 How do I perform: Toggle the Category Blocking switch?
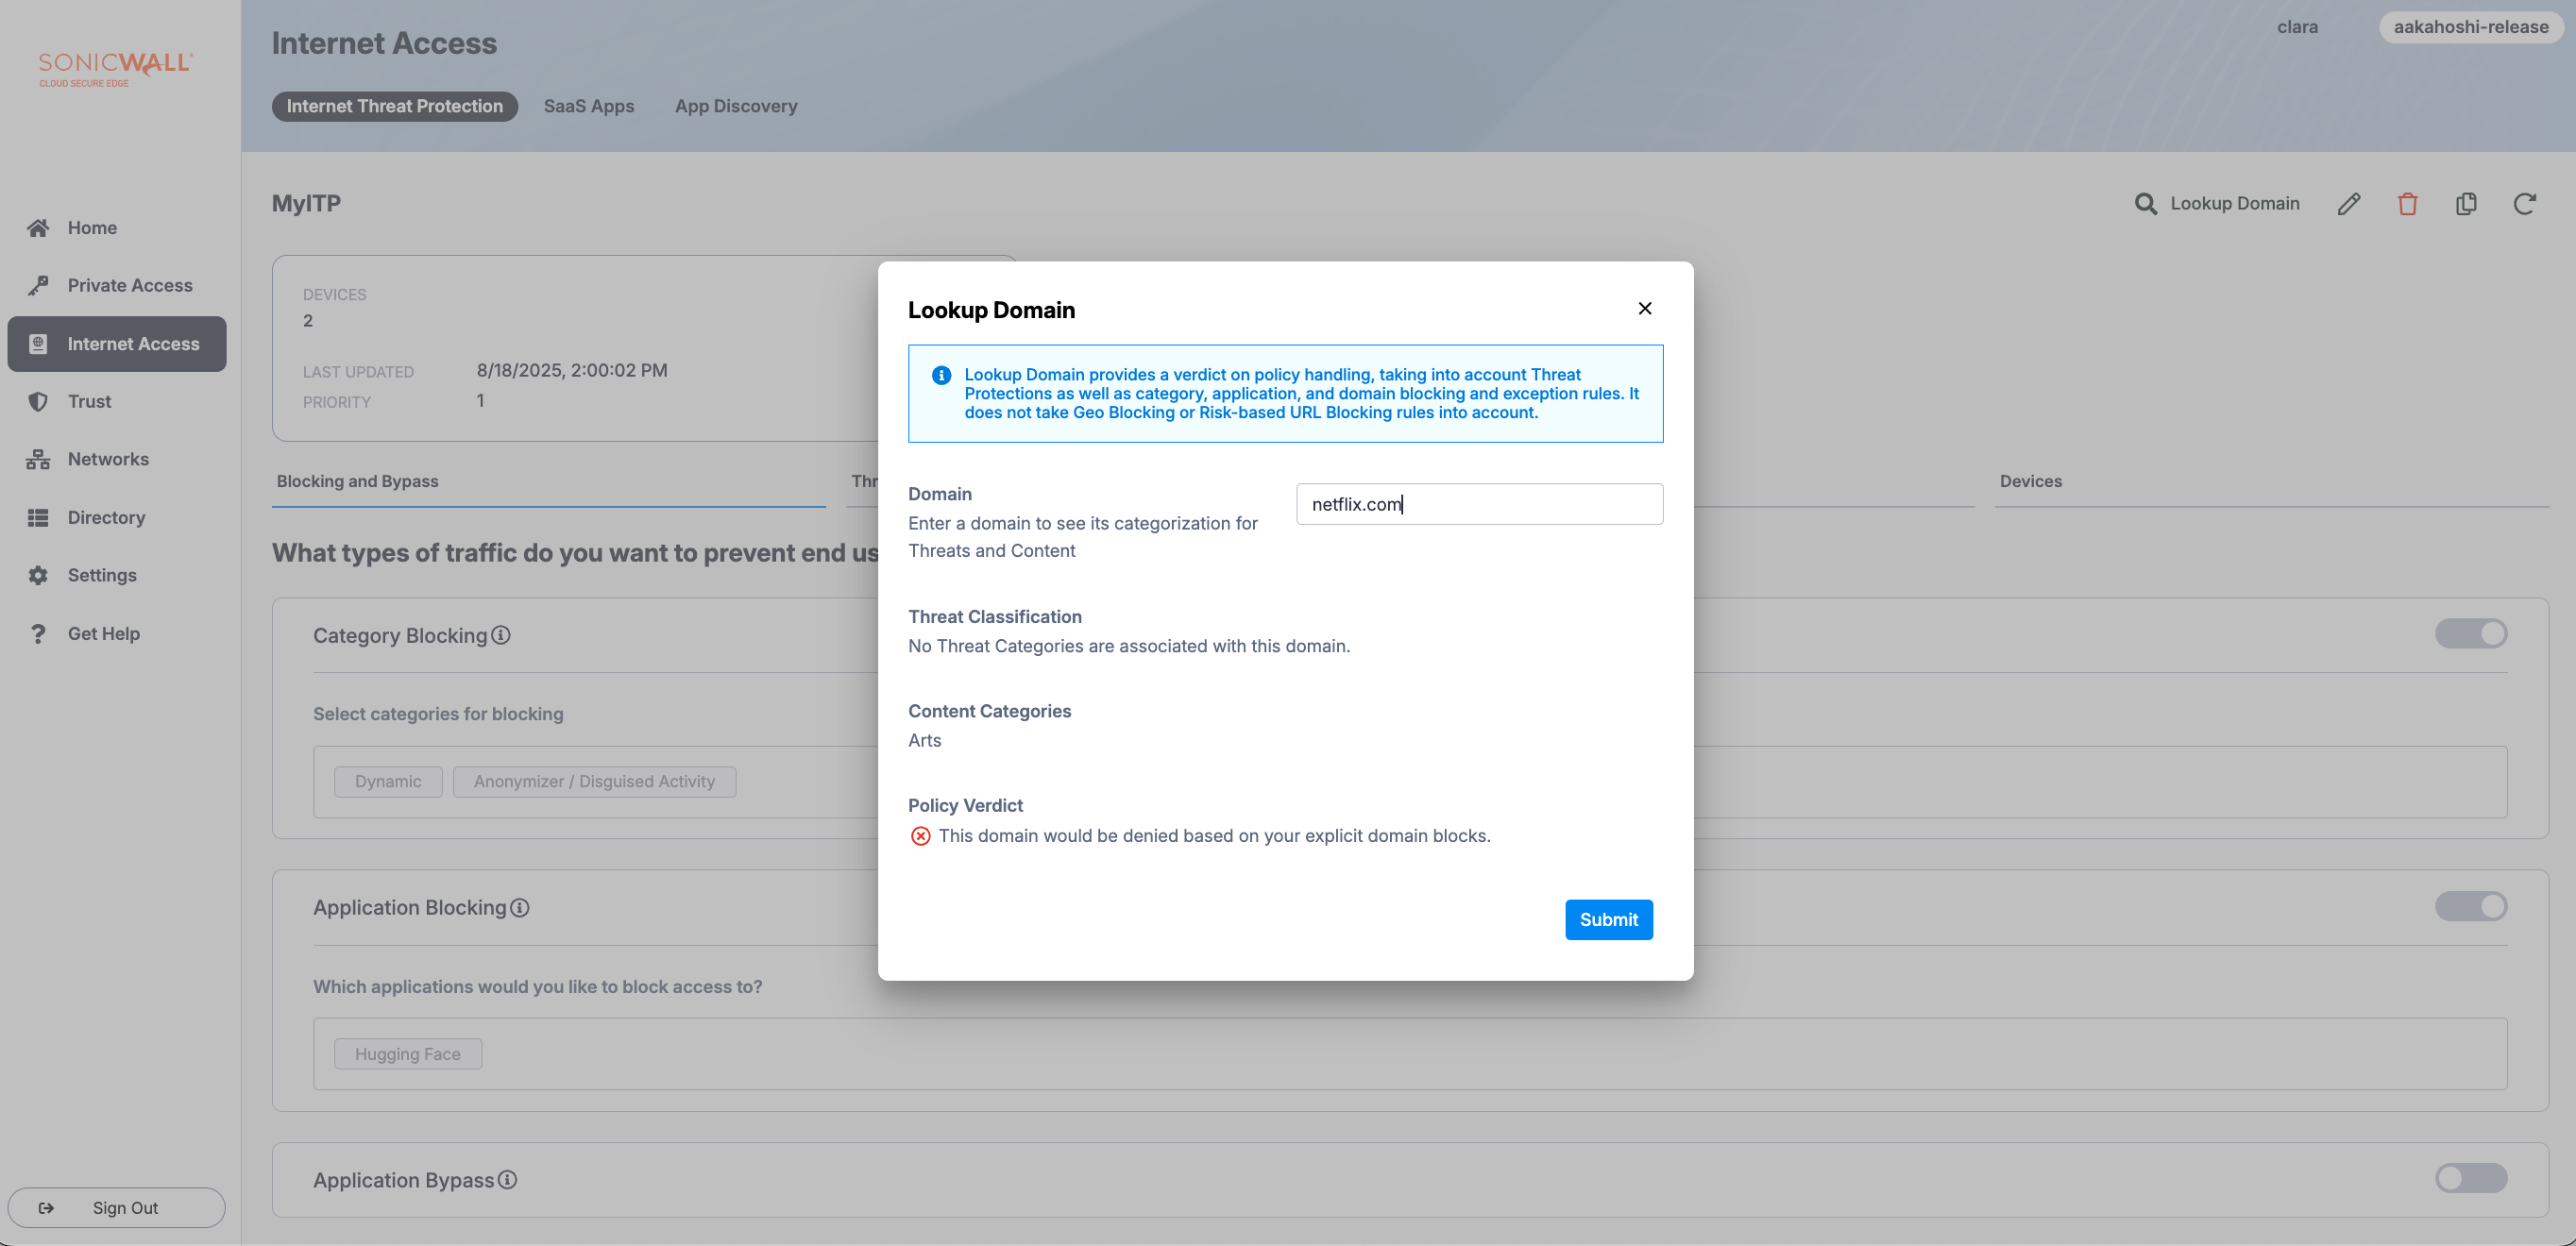click(x=2470, y=633)
